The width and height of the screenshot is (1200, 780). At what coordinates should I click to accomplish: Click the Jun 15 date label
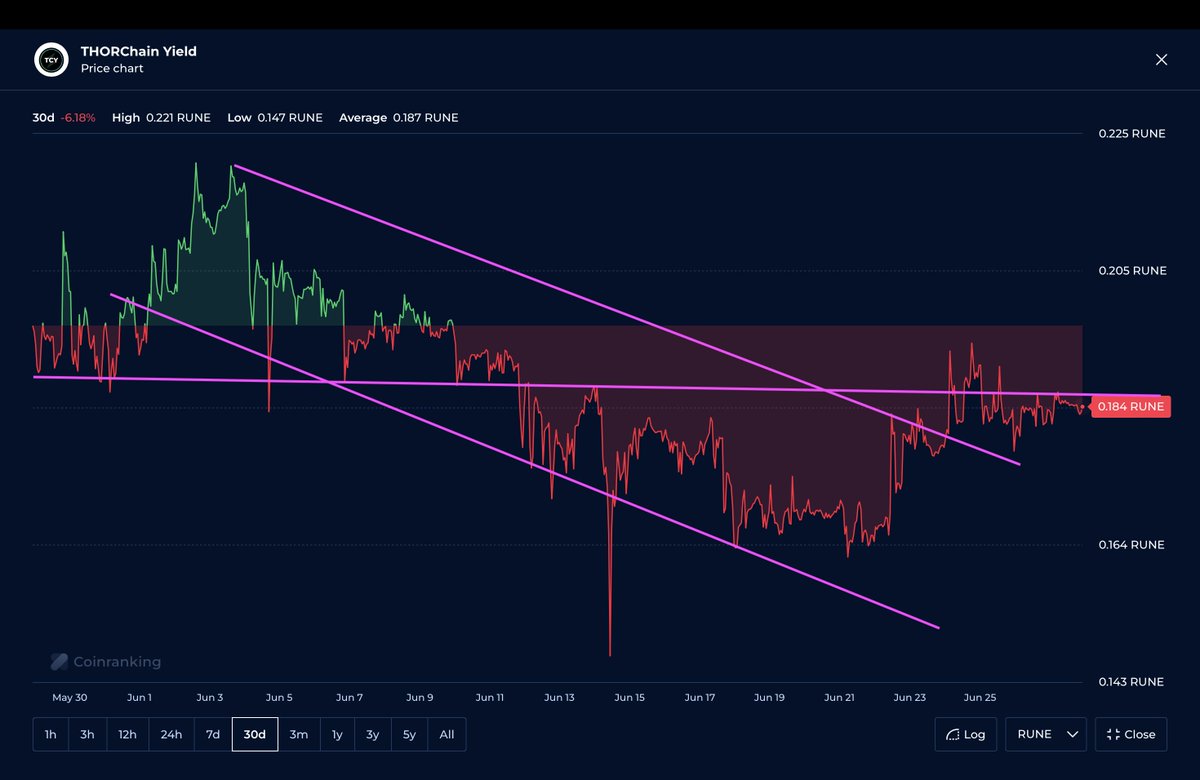[630, 697]
